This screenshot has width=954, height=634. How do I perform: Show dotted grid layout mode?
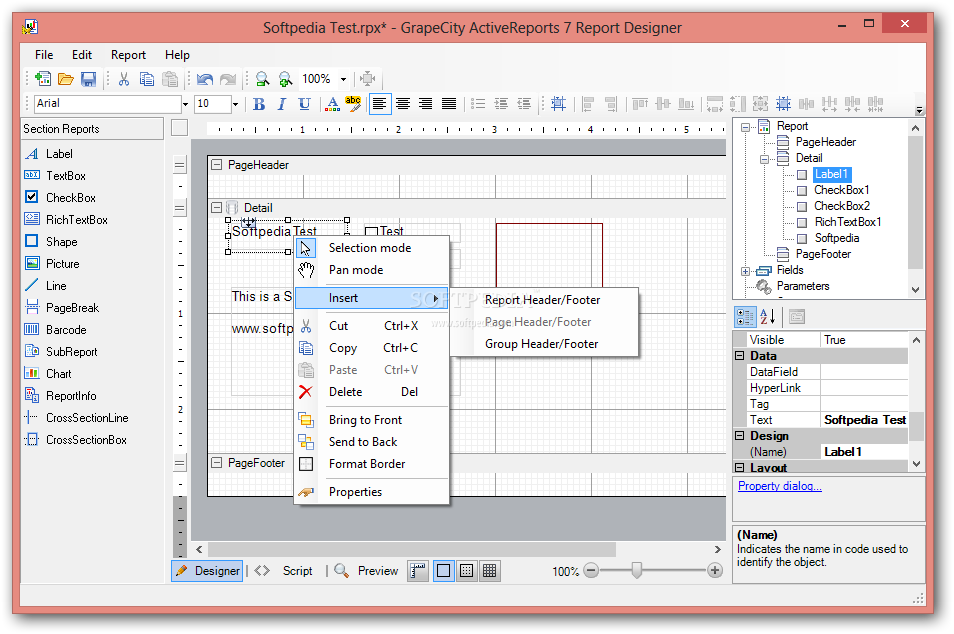(x=467, y=571)
